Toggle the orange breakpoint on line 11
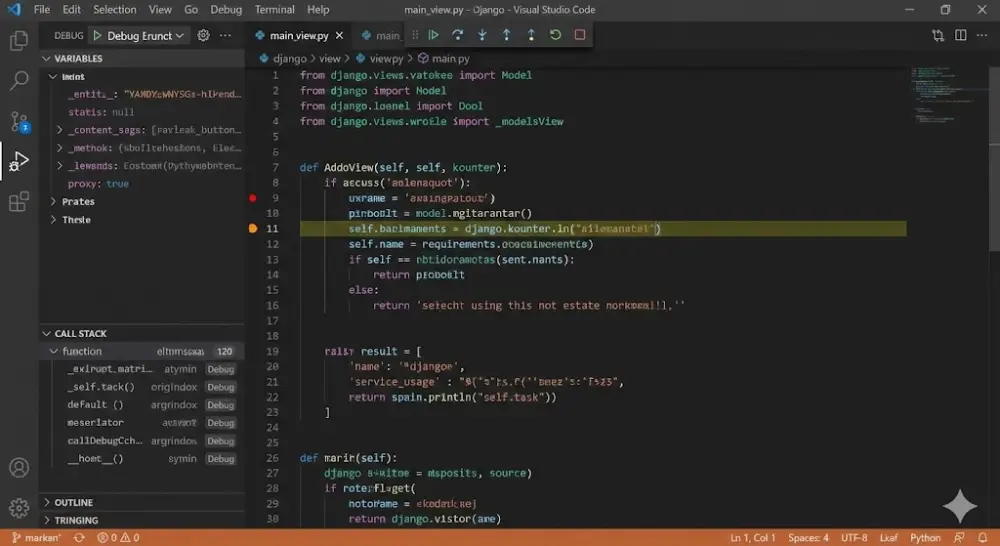Screen dimensions: 1000x546 click(x=253, y=228)
